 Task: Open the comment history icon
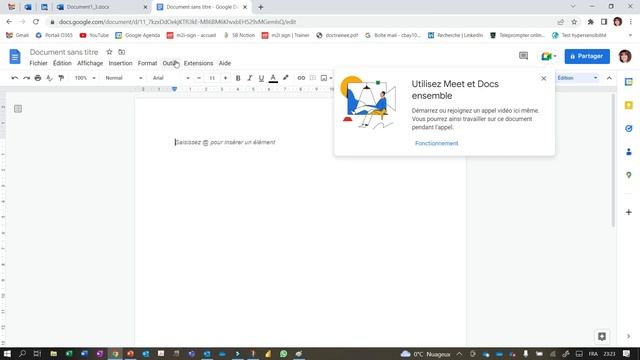click(523, 56)
